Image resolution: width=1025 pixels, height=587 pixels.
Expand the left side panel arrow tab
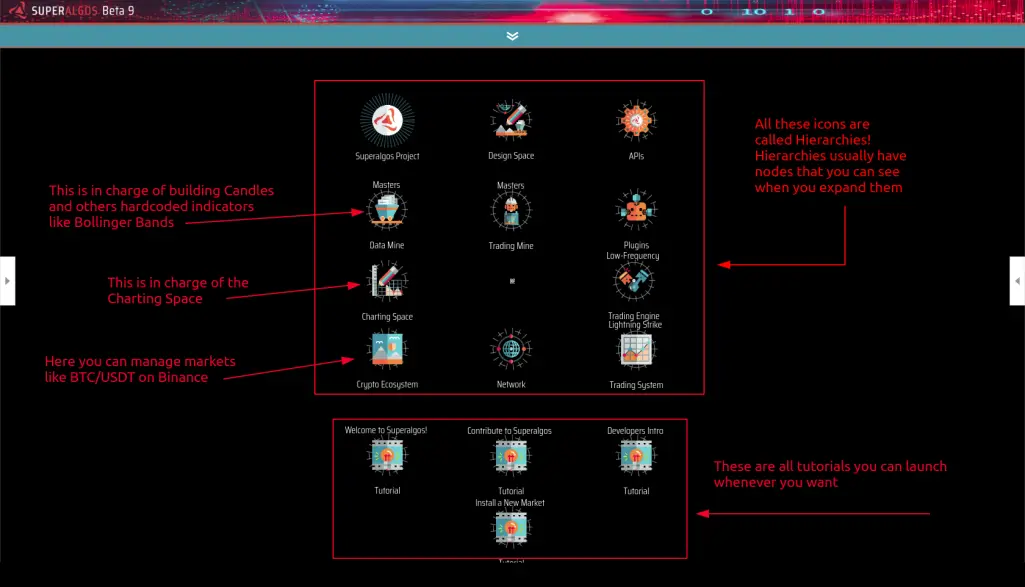point(7,281)
